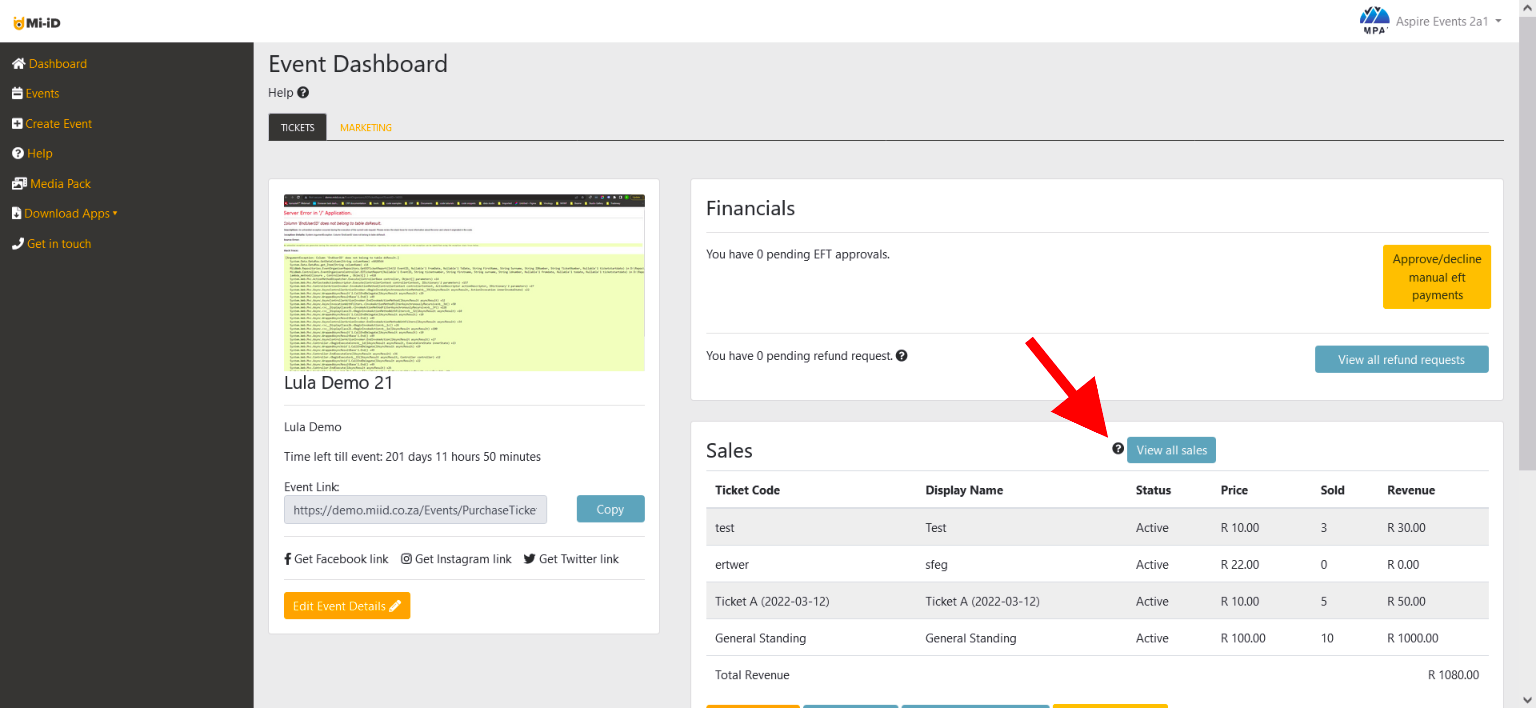Click the R 22.00 price cell
Viewport: 1536px width, 708px height.
coord(1240,564)
